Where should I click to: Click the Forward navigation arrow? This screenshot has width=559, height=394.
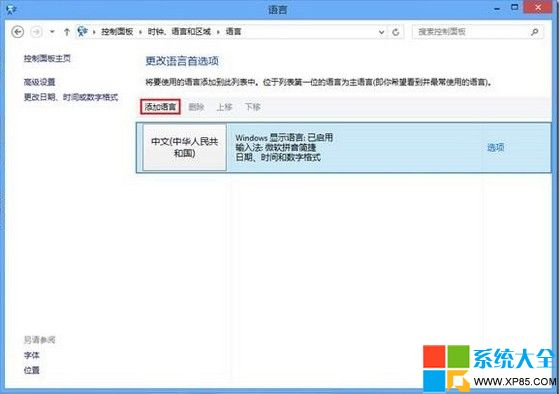pos(36,32)
